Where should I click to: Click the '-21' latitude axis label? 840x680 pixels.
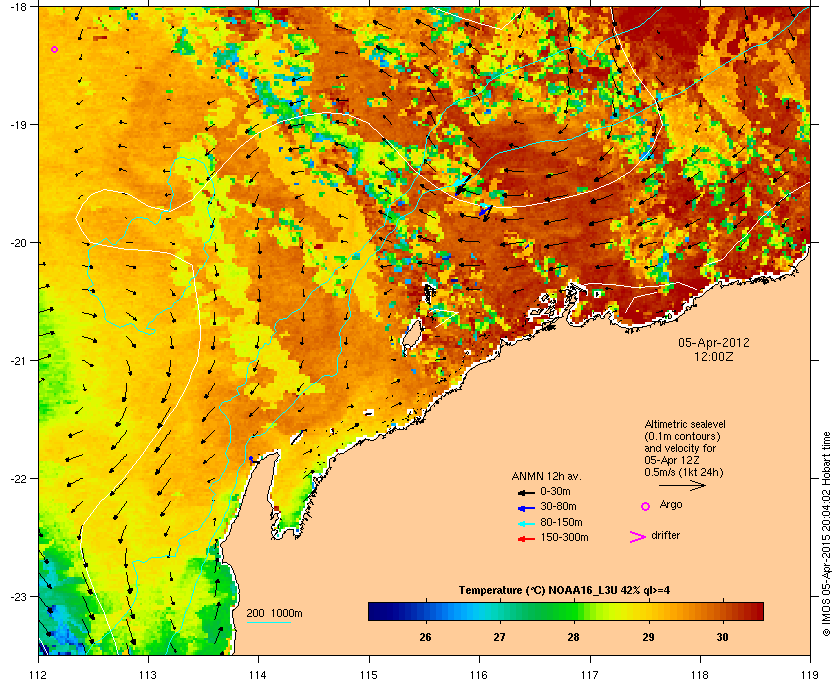click(x=17, y=361)
